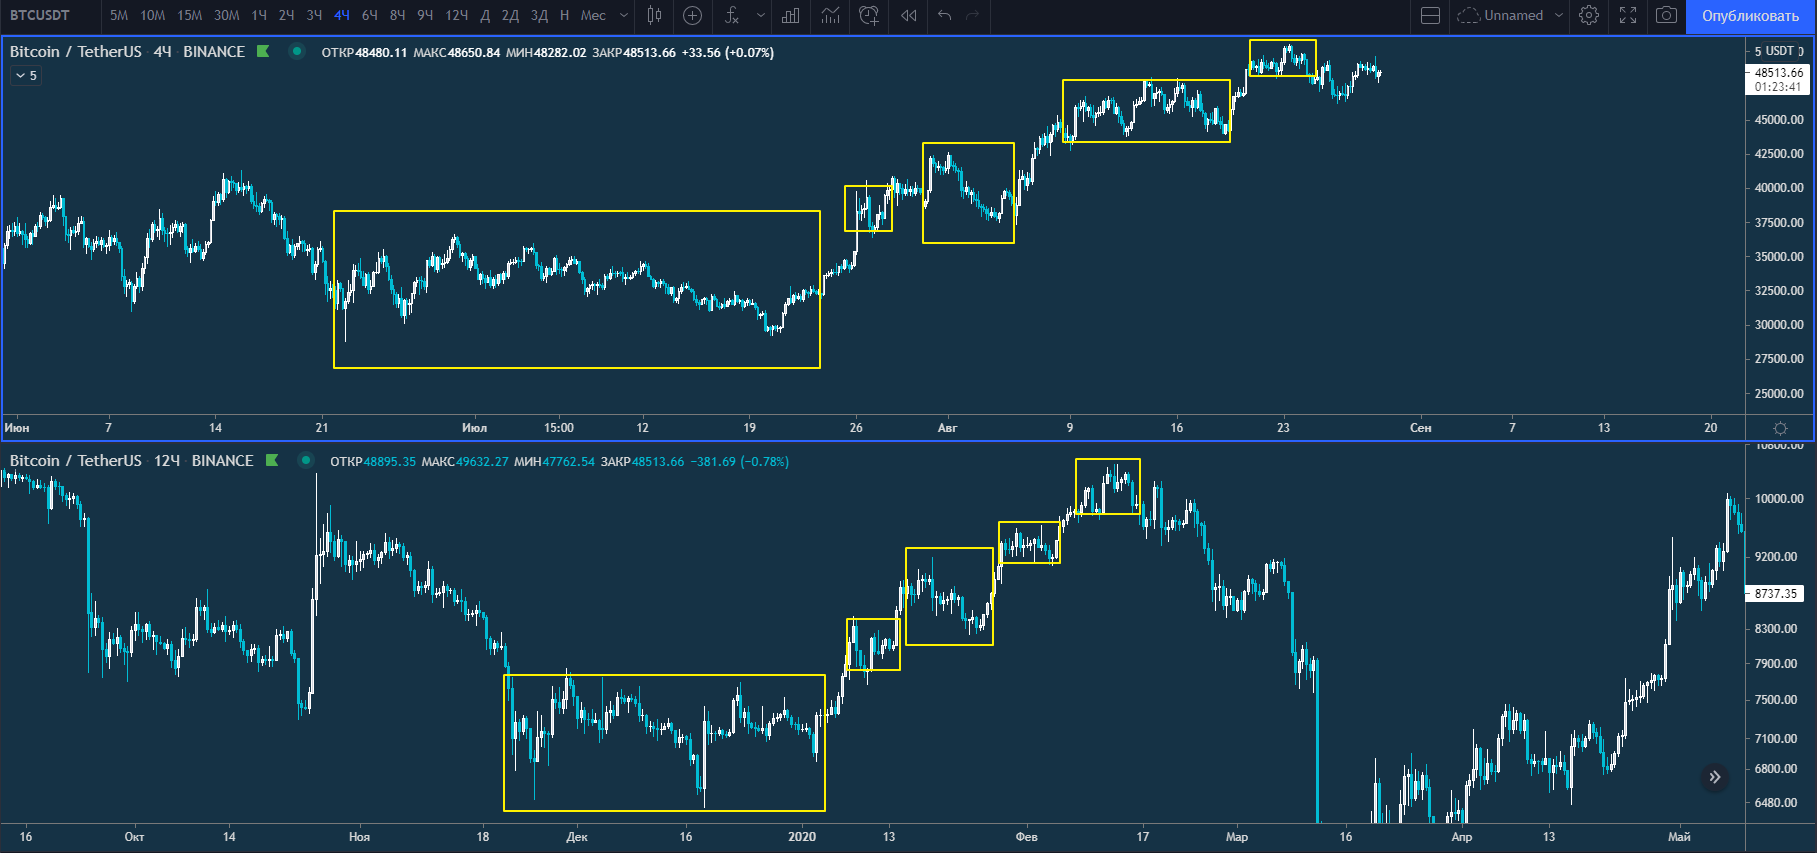The image size is (1817, 853).
Task: Open the candlestick chart style selector
Action: [654, 15]
